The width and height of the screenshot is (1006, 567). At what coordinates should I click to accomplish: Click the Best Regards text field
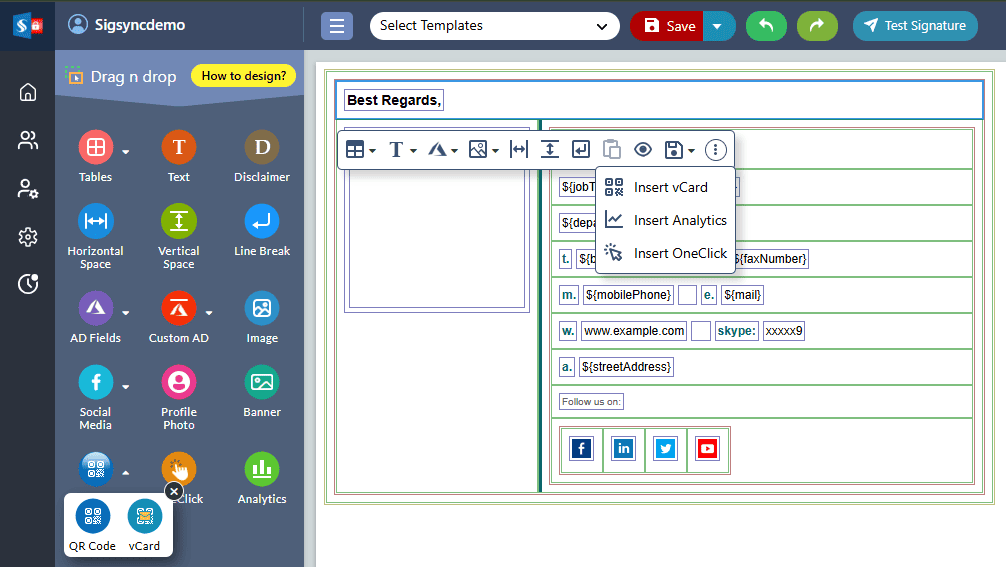394,100
